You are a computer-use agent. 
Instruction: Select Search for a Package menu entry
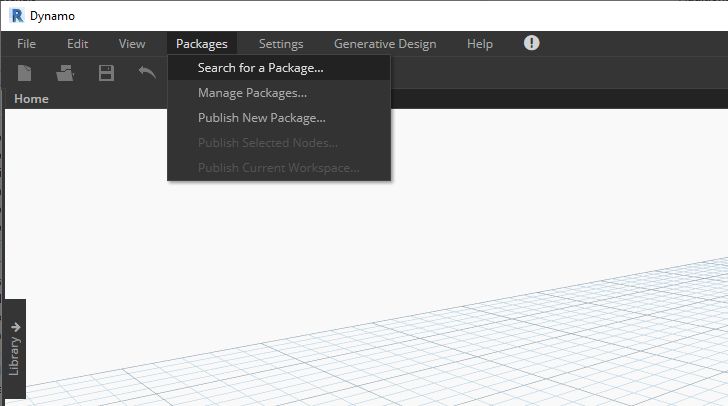coord(260,68)
